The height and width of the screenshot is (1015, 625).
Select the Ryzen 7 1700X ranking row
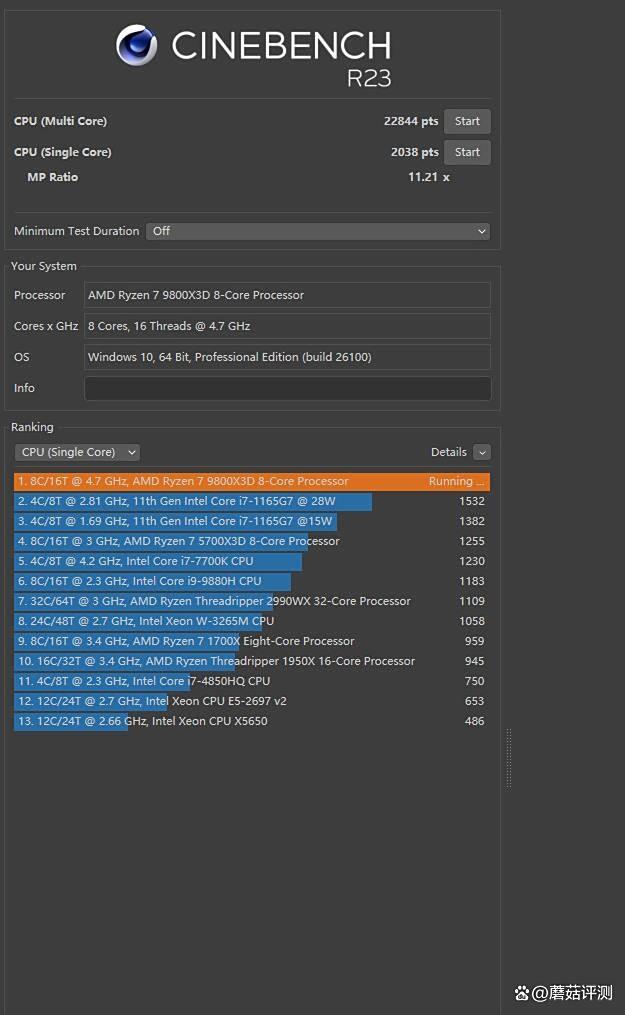[252, 641]
